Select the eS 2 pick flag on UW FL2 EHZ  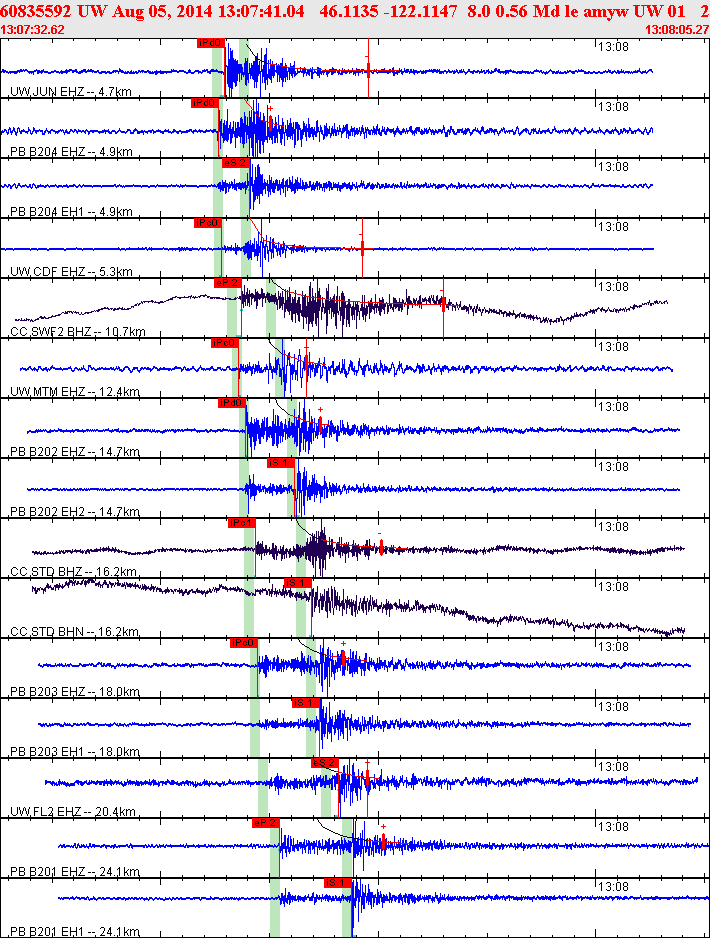325,763
